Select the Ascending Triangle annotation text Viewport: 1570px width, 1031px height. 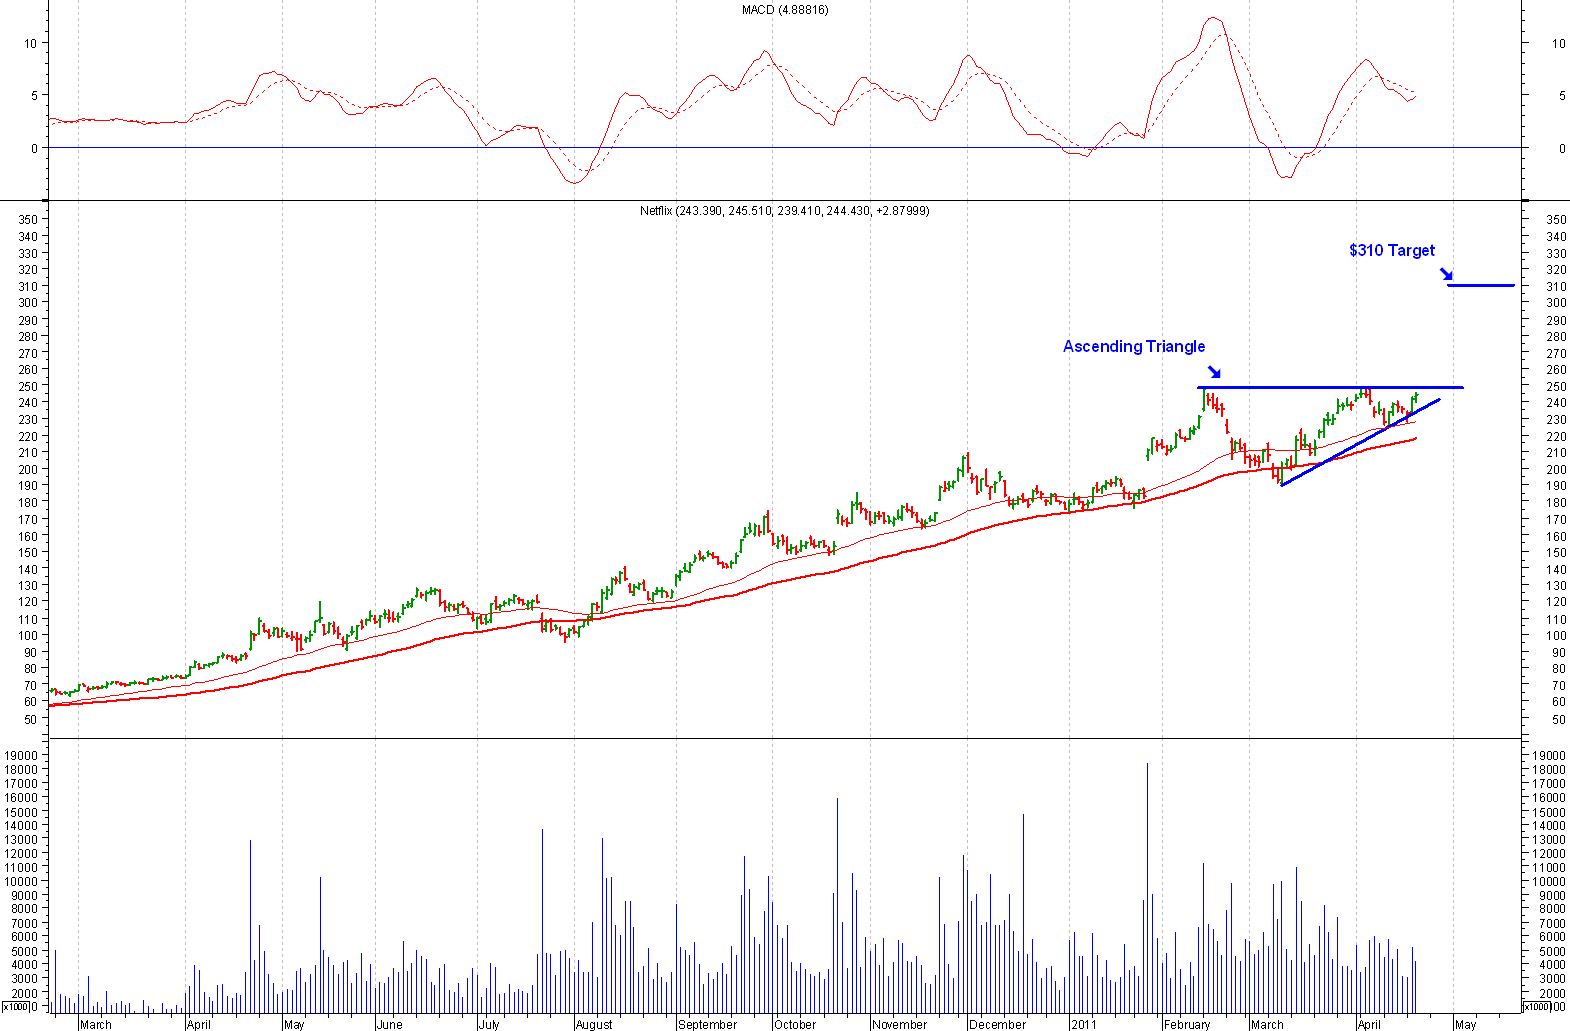point(1133,346)
